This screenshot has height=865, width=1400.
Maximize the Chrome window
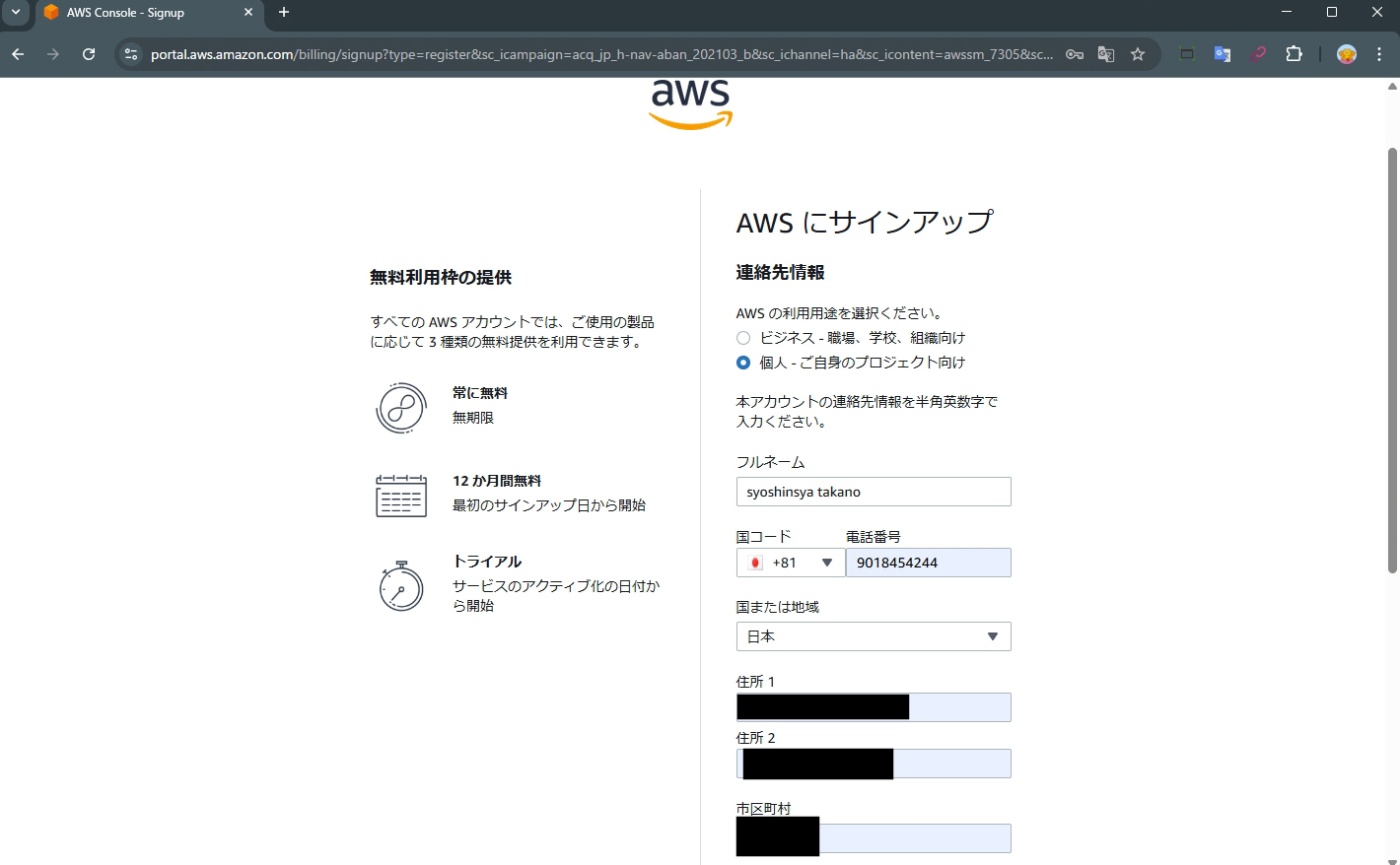tap(1332, 12)
